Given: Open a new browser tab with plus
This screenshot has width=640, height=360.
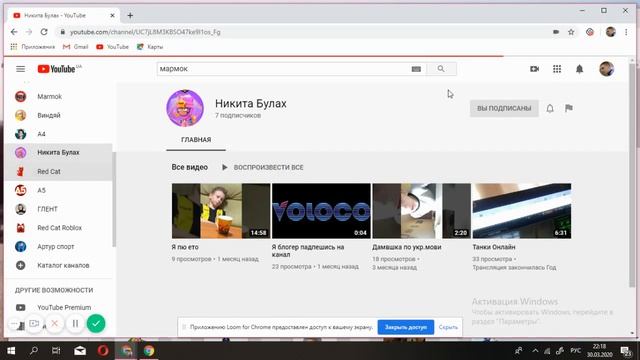Looking at the screenshot, I should pos(130,16).
